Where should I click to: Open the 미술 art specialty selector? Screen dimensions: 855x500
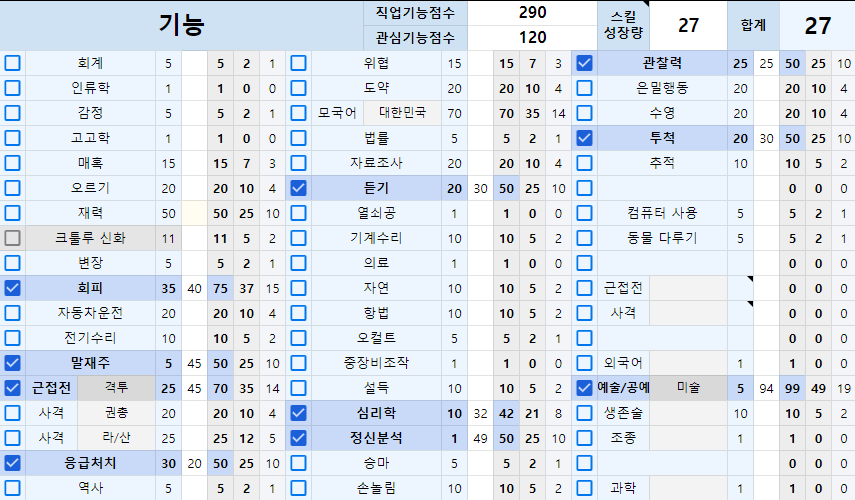[x=689, y=388]
